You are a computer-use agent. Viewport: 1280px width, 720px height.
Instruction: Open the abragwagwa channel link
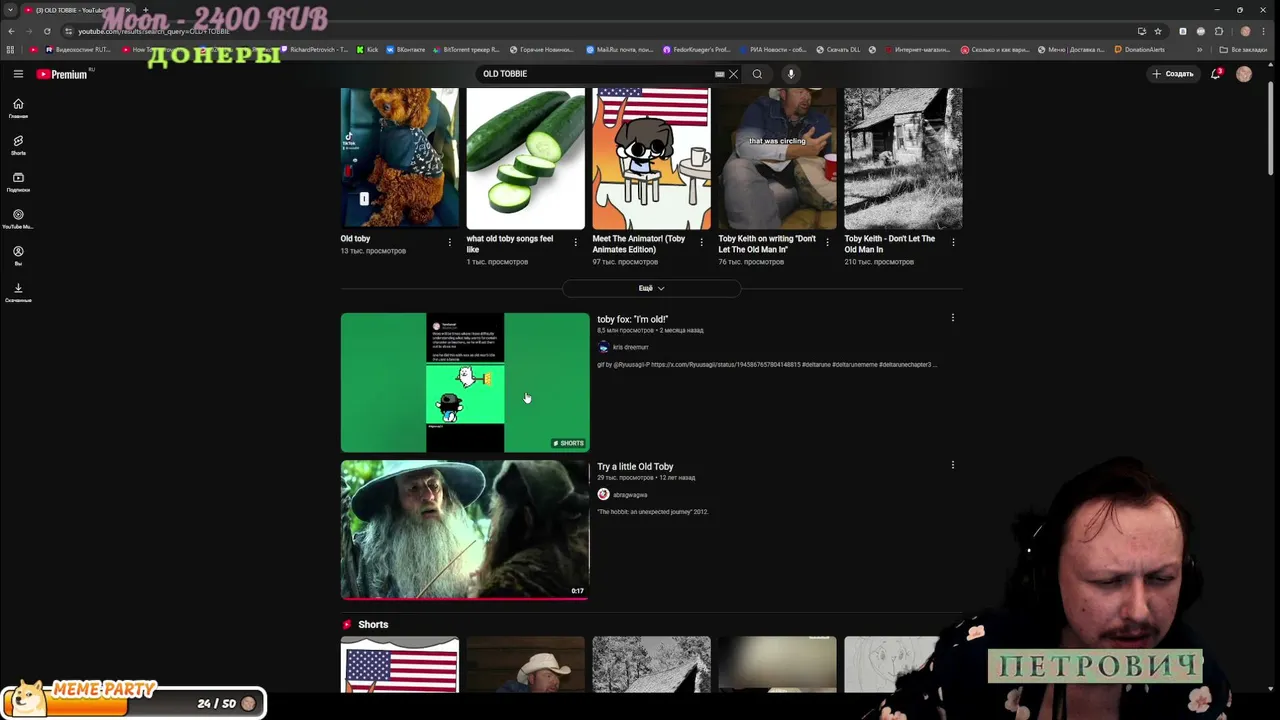630,494
